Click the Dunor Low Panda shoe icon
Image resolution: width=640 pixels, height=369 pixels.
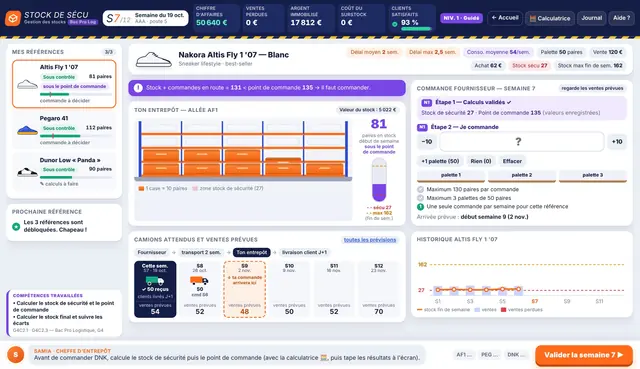pyautogui.click(x=27, y=172)
